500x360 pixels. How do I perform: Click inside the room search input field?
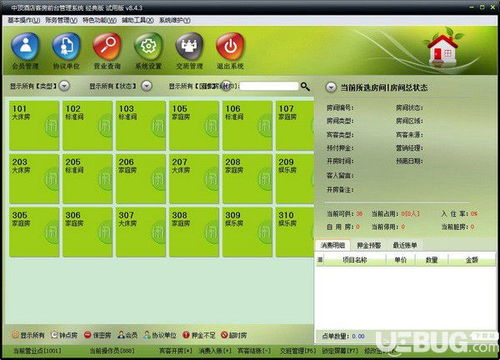point(269,86)
